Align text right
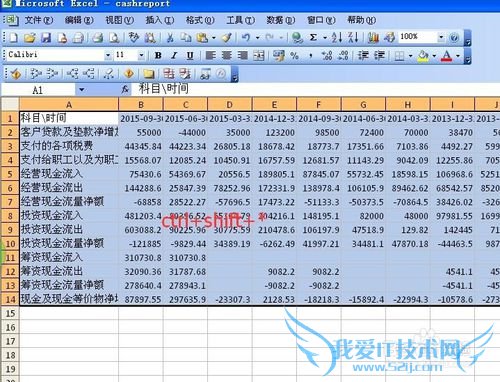Viewport: 500px width, 382px height. click(243, 55)
